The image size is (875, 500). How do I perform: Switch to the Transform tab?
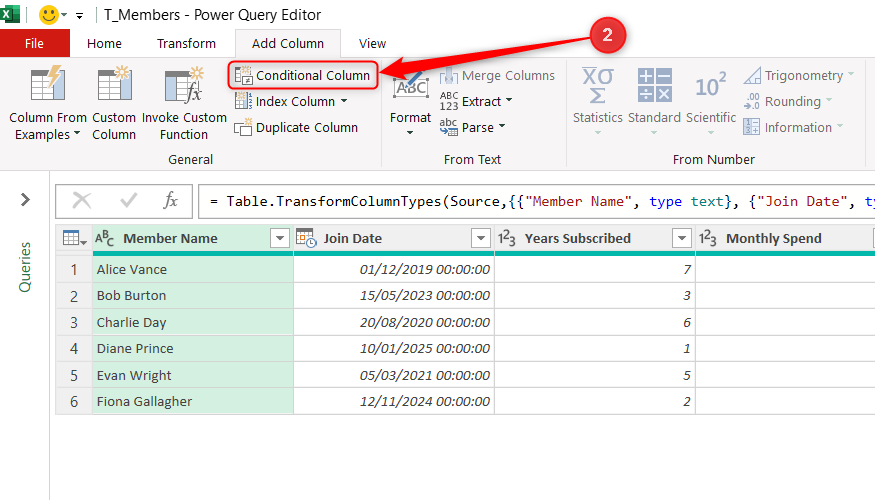tap(186, 44)
